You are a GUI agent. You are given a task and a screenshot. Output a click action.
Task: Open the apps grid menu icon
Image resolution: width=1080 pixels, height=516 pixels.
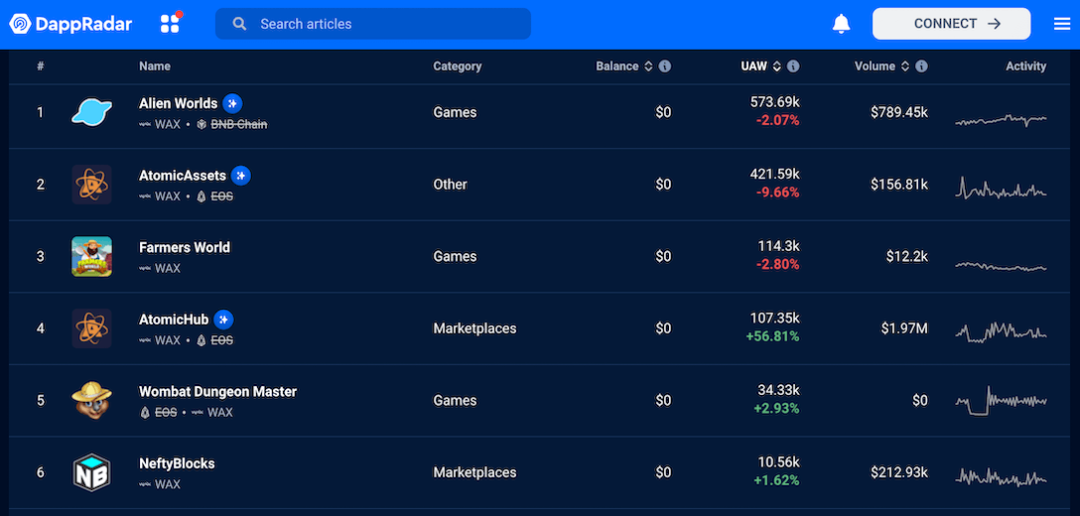tap(170, 23)
